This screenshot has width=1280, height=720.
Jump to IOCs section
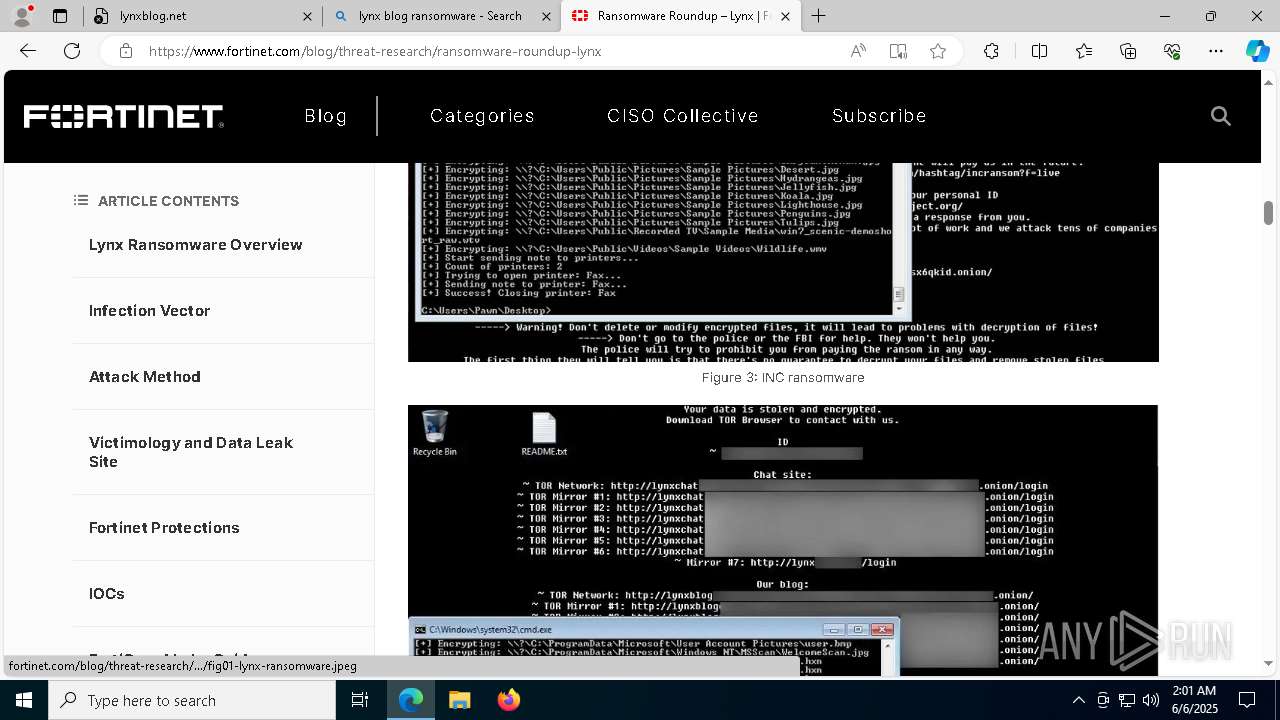[107, 594]
